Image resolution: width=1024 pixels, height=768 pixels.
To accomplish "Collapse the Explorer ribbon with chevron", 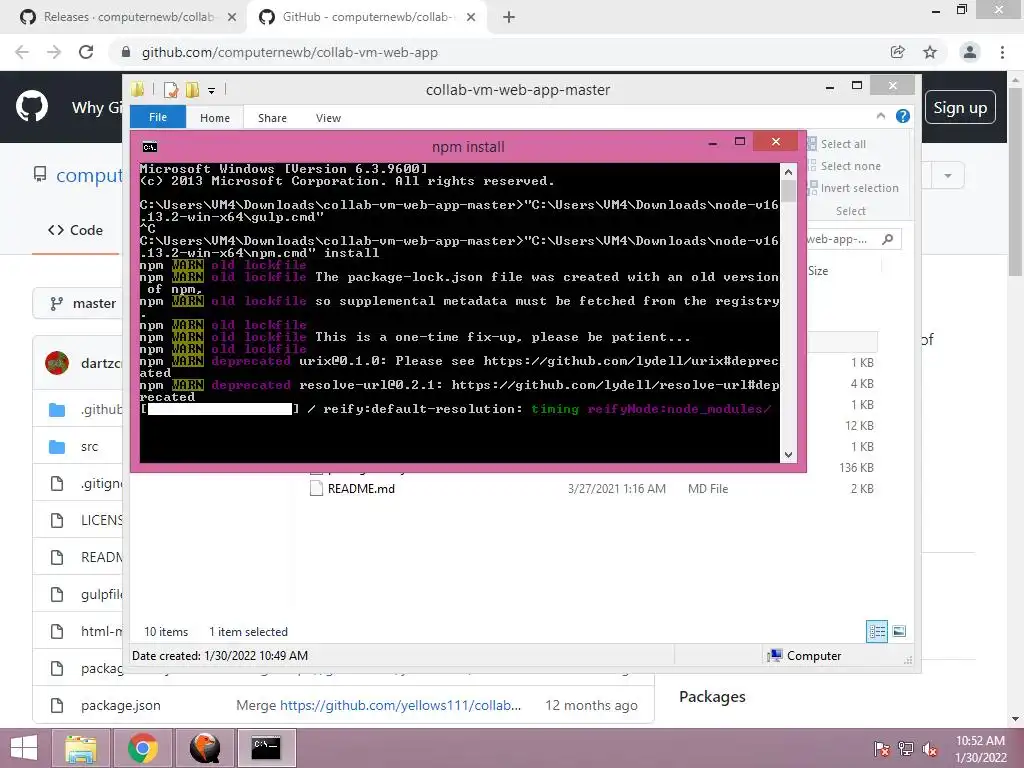I will tap(881, 116).
